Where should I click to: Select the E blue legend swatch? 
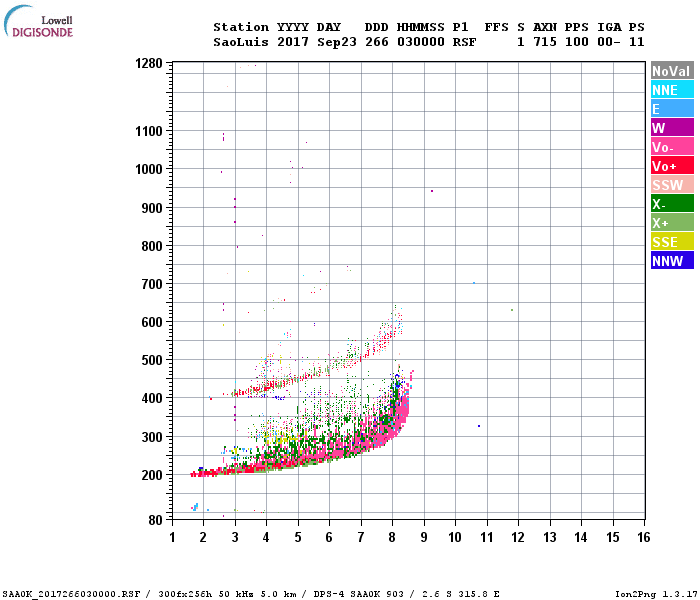pyautogui.click(x=672, y=109)
